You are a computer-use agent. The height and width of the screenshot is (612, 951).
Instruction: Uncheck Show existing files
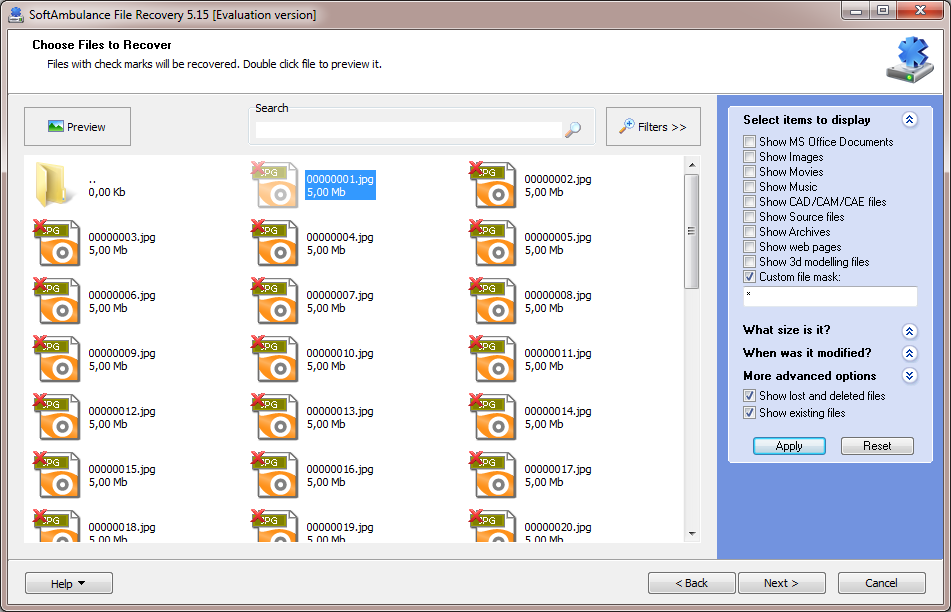click(750, 413)
